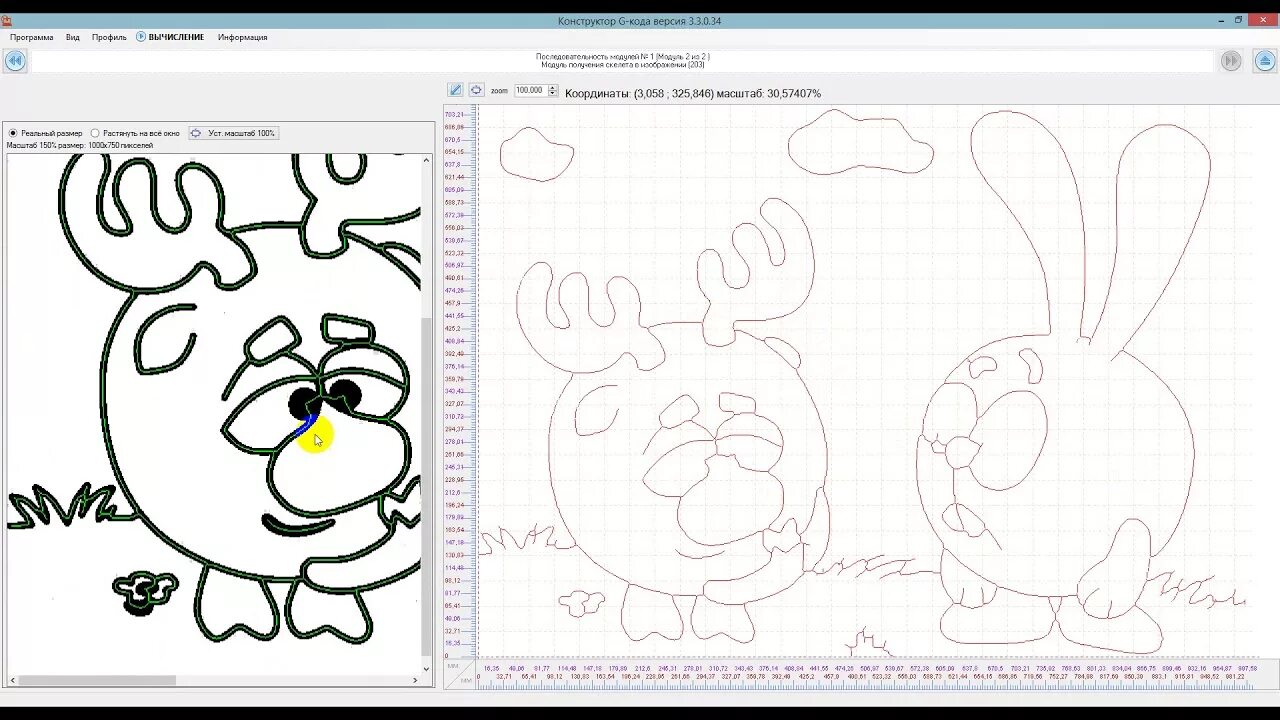Click the small flower shape in image preview
Viewport: 1280px width, 720px height.
coord(145,592)
